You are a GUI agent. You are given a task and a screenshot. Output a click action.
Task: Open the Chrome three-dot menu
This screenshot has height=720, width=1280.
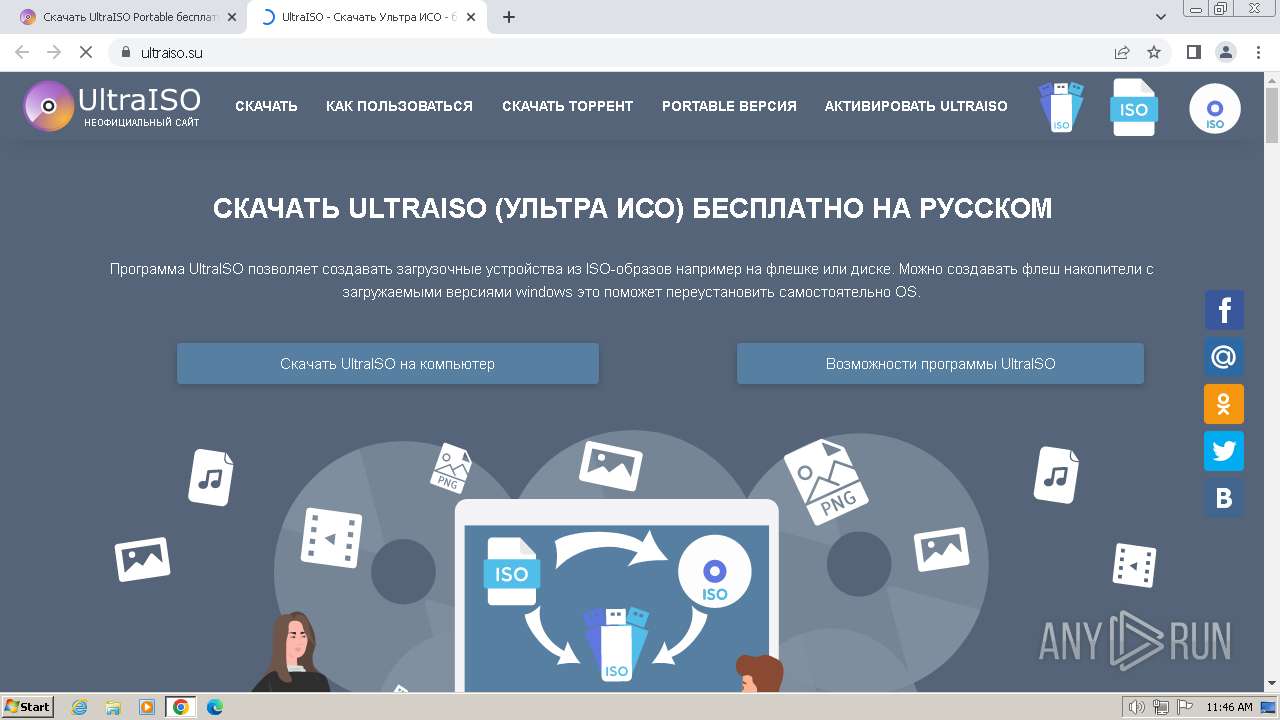point(1258,52)
